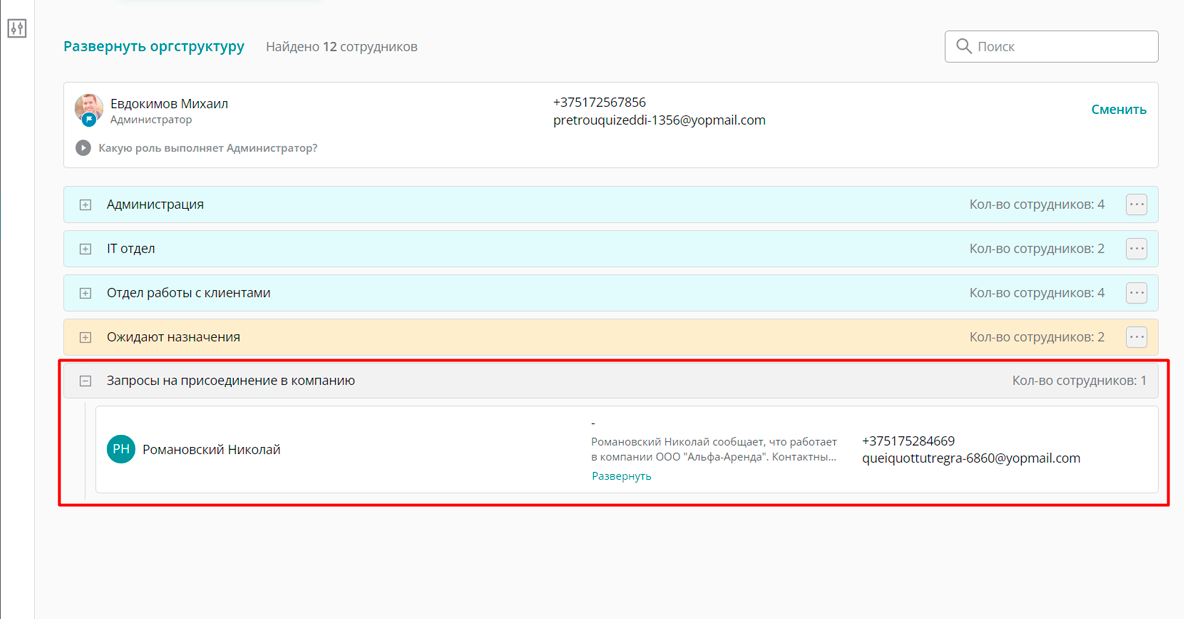Click email pretrouquizeddi-1356@yopmail.com

coord(659,120)
